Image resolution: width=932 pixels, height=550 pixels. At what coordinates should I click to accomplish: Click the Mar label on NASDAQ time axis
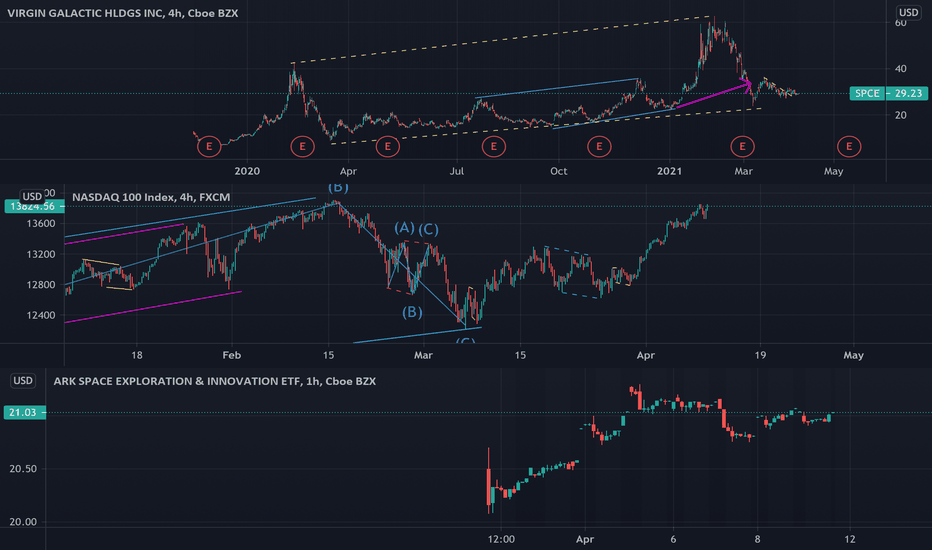point(423,355)
